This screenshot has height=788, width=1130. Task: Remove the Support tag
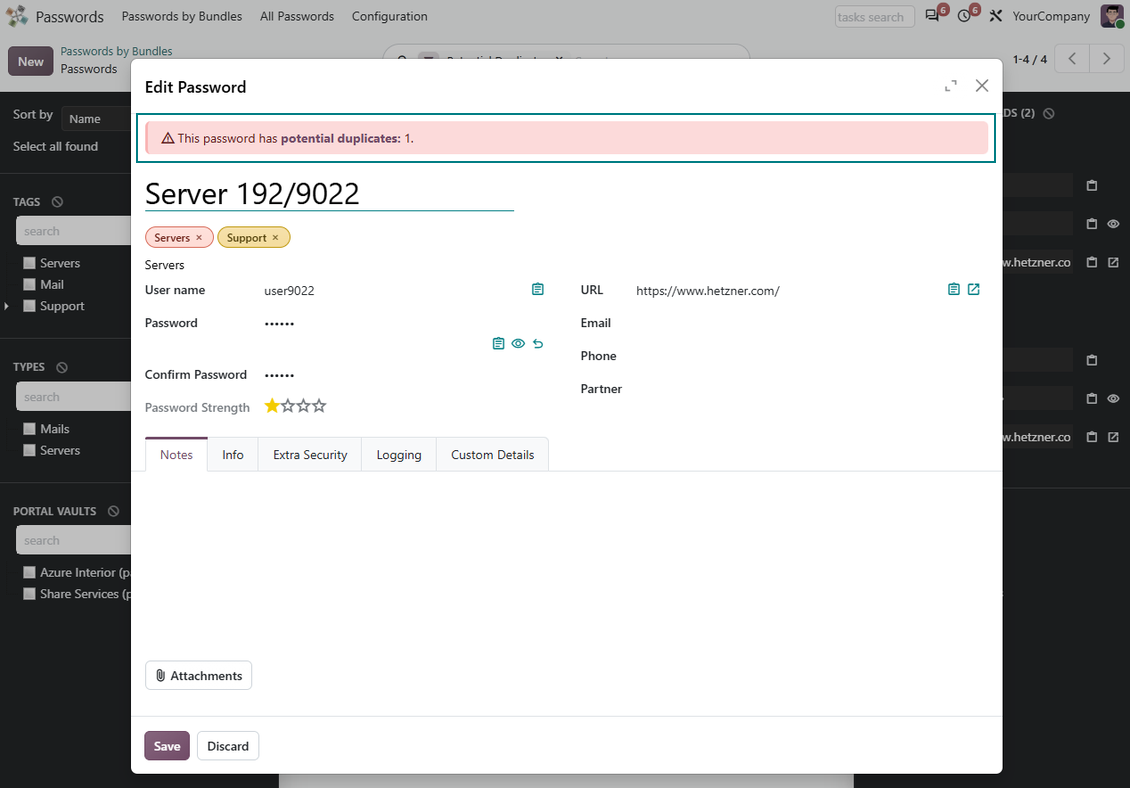tap(275, 237)
